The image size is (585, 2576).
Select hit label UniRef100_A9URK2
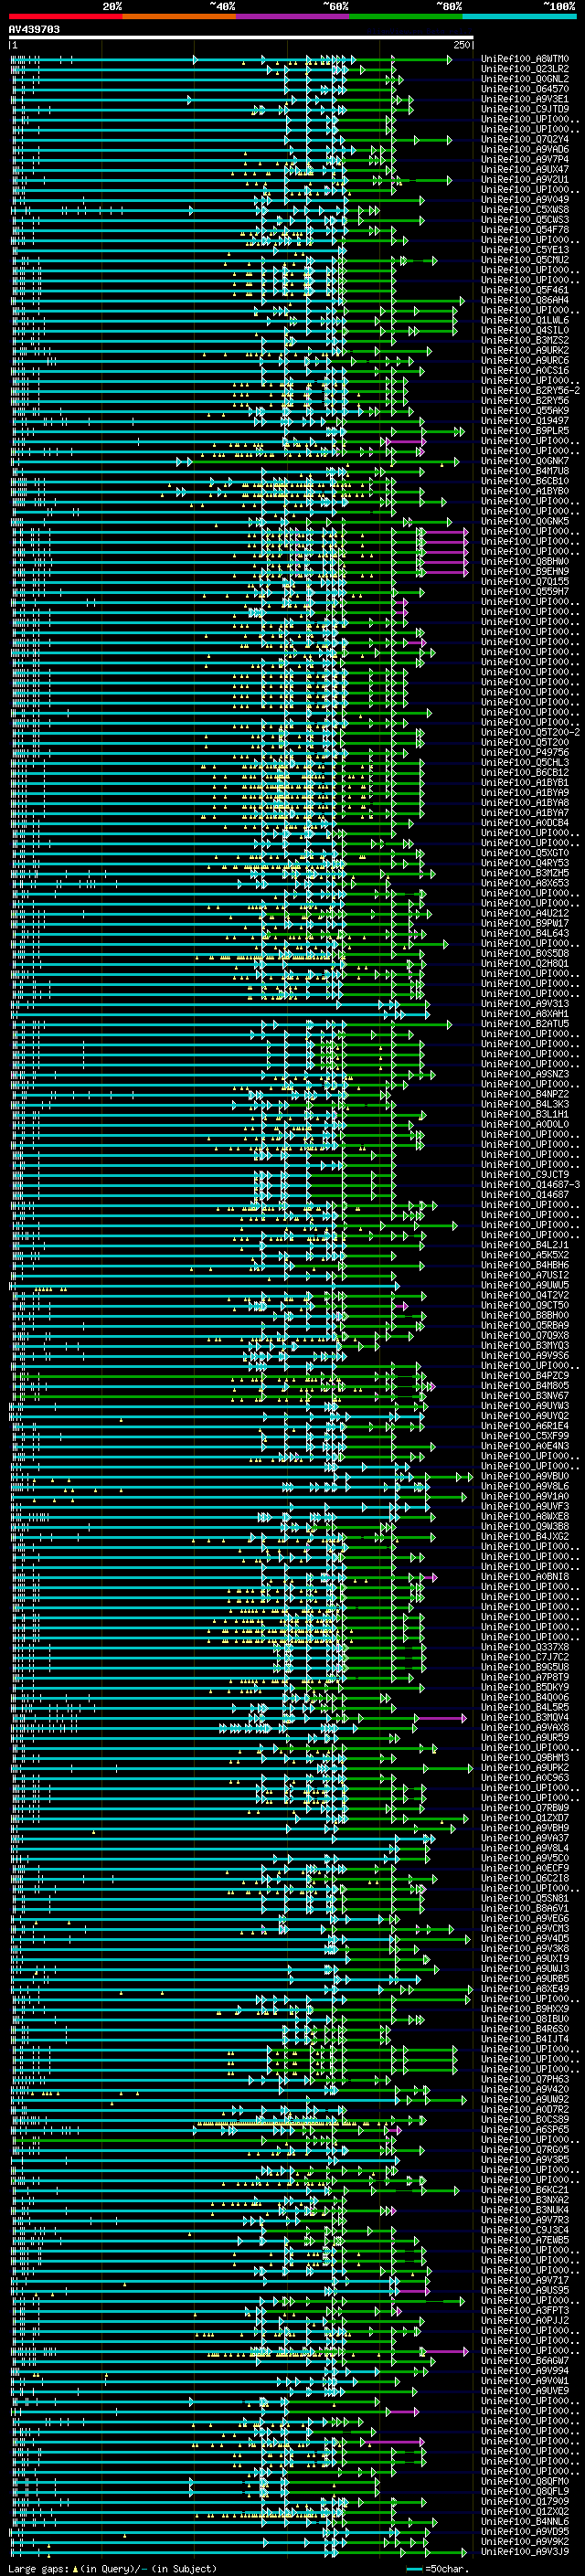[525, 350]
